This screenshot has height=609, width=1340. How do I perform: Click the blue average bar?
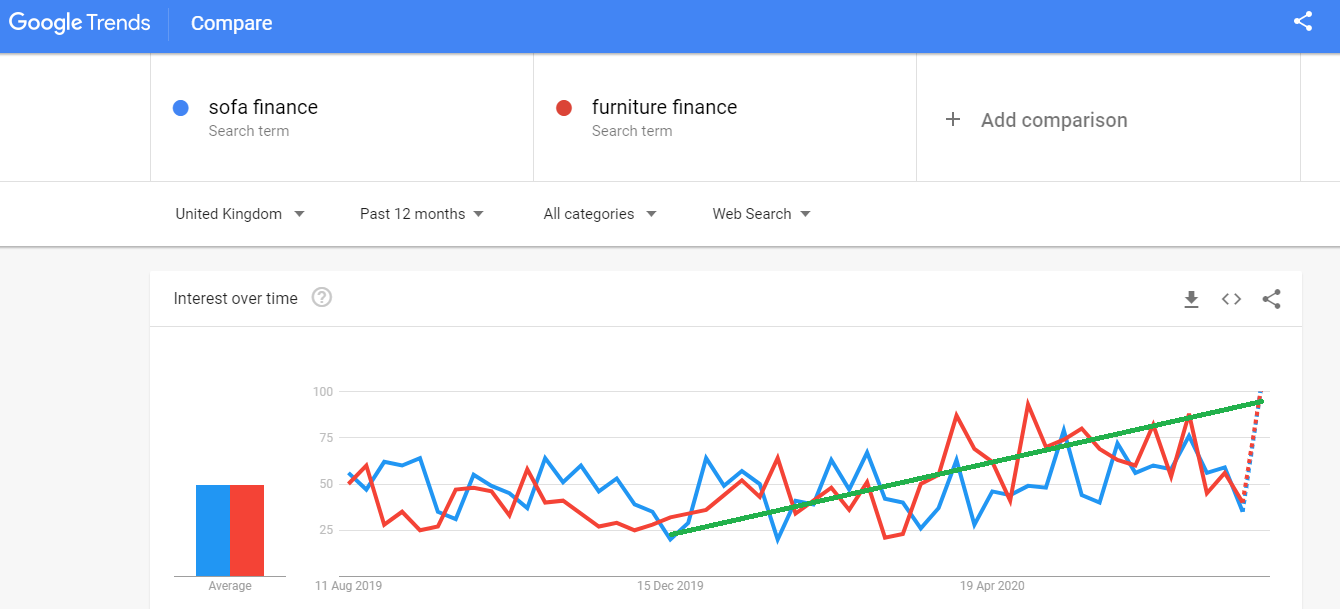(x=213, y=530)
